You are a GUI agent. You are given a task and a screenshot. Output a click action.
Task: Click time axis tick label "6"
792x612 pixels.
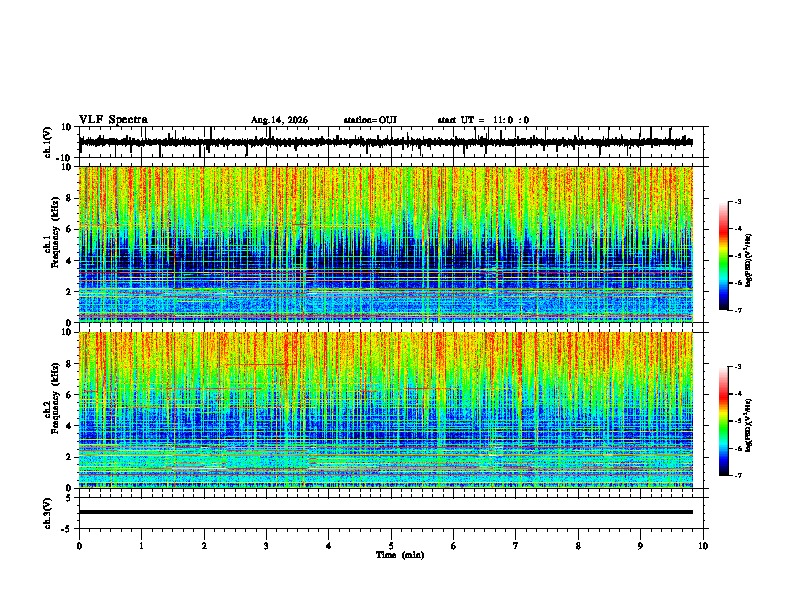point(454,546)
